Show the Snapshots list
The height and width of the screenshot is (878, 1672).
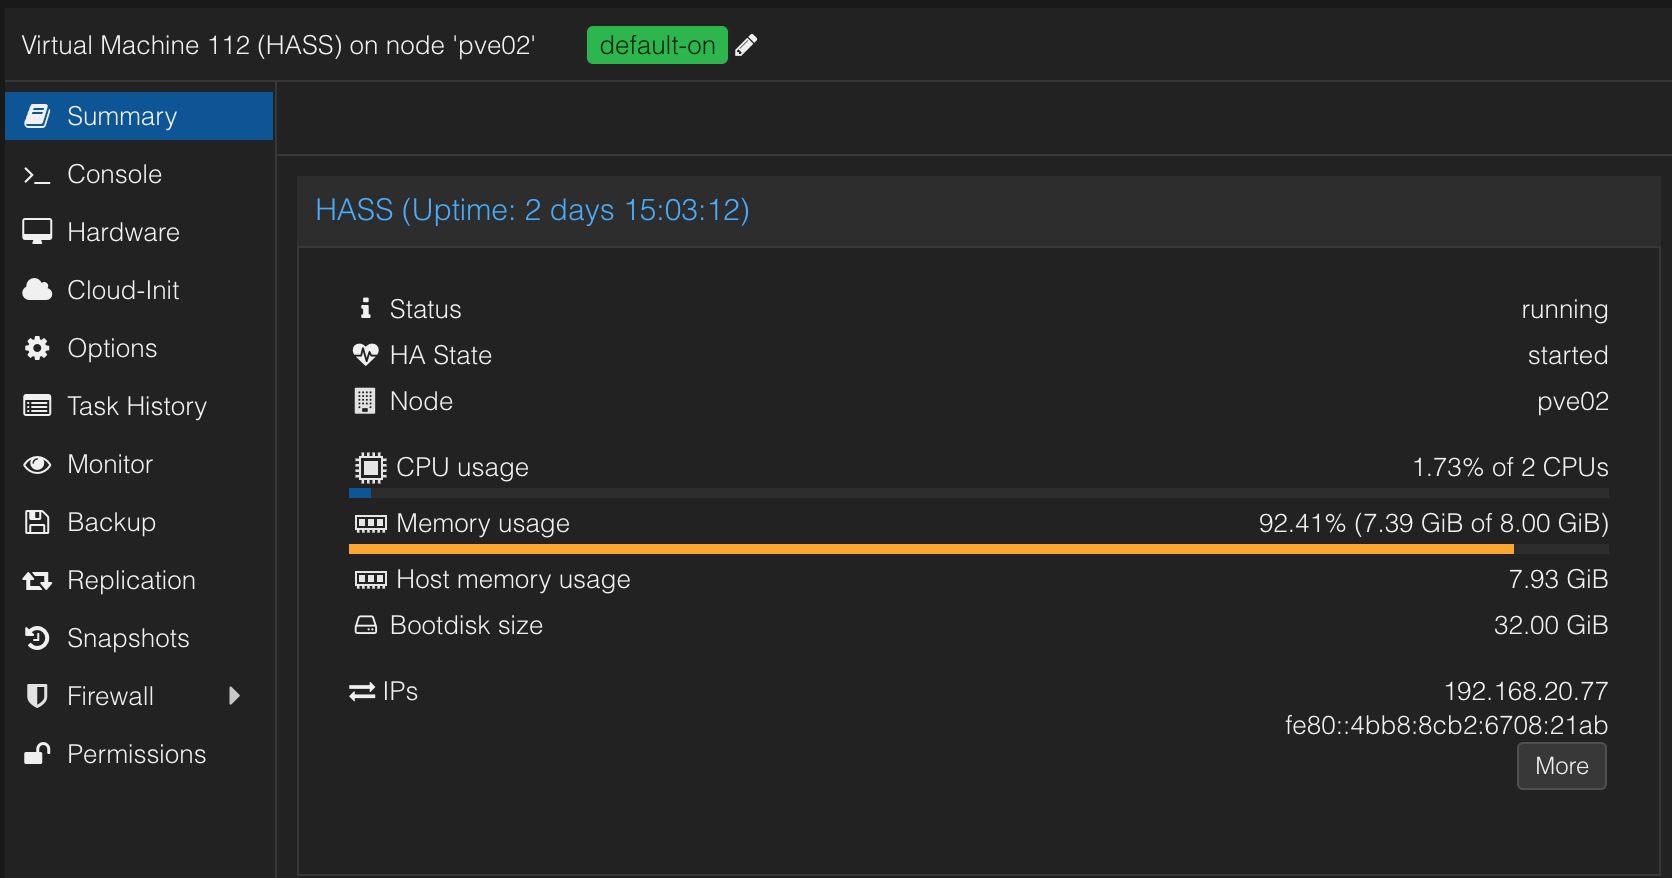(x=139, y=638)
